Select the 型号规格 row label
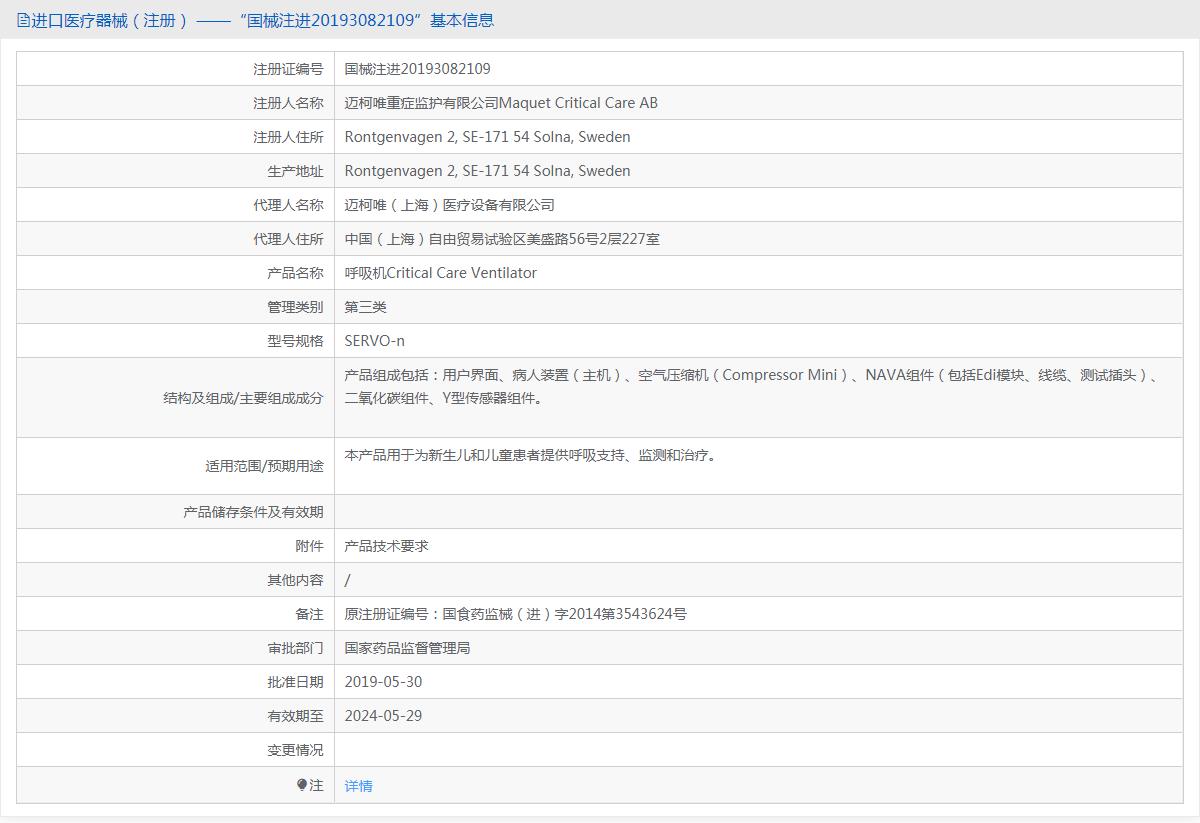This screenshot has height=823, width=1200. [x=295, y=341]
